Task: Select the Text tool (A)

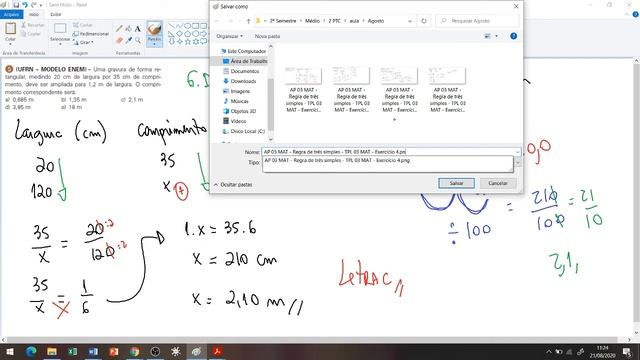Action: coord(138,29)
